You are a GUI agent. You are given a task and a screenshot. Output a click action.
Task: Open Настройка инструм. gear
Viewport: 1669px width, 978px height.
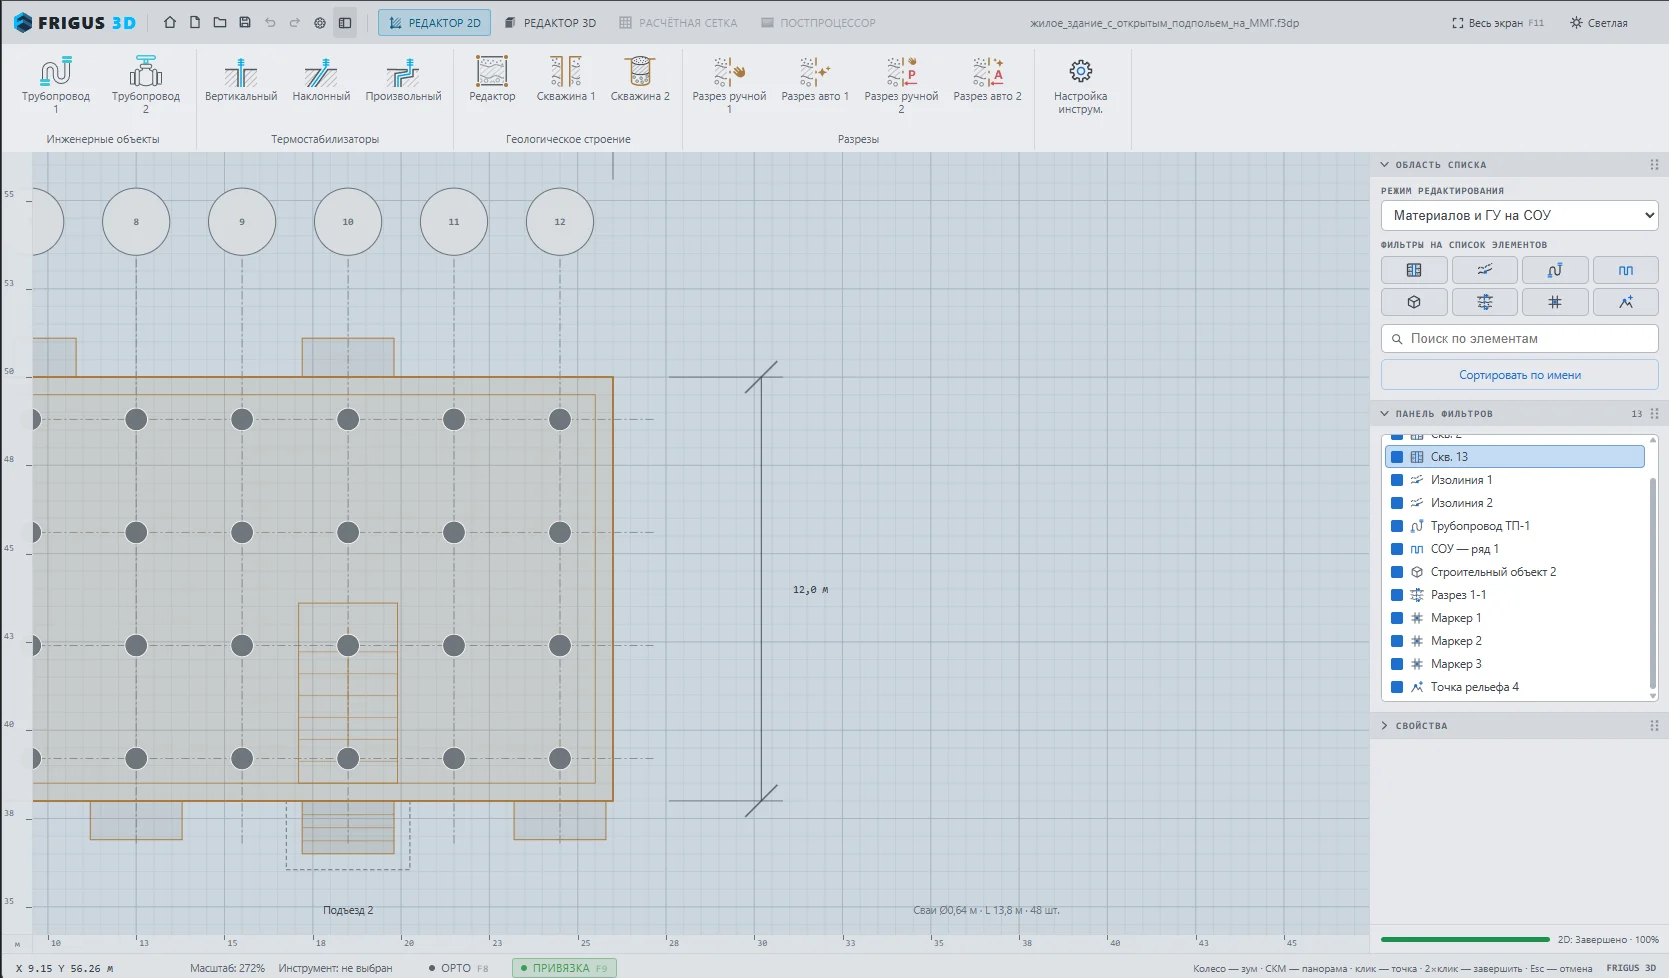1080,84
